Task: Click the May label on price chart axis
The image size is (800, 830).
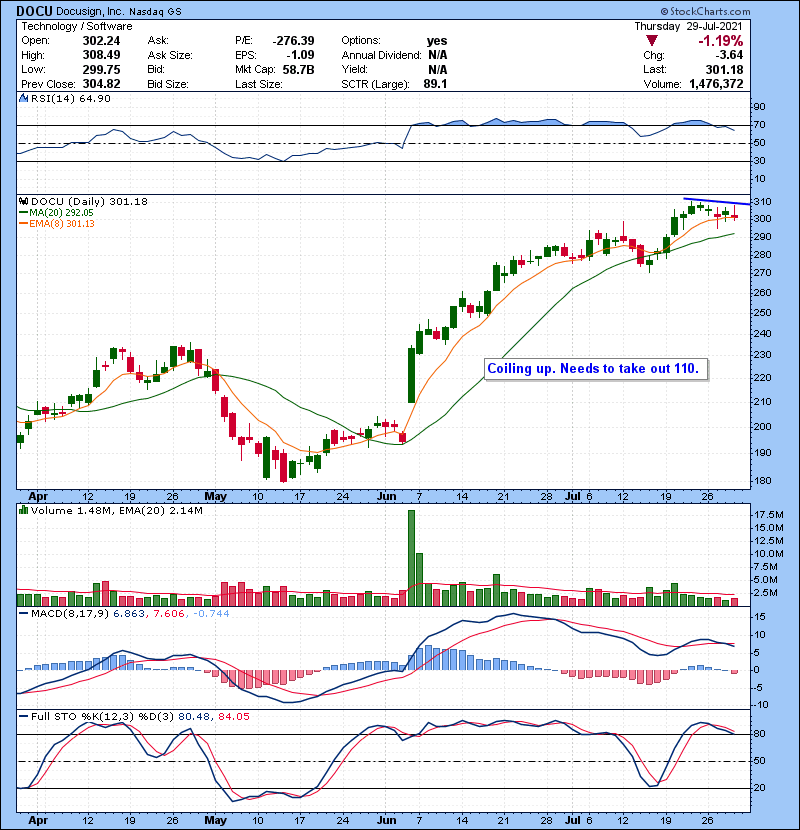Action: [x=215, y=497]
